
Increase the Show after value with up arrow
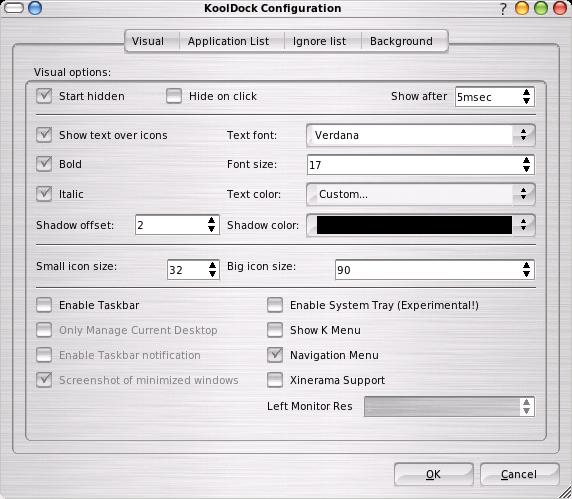coord(526,93)
